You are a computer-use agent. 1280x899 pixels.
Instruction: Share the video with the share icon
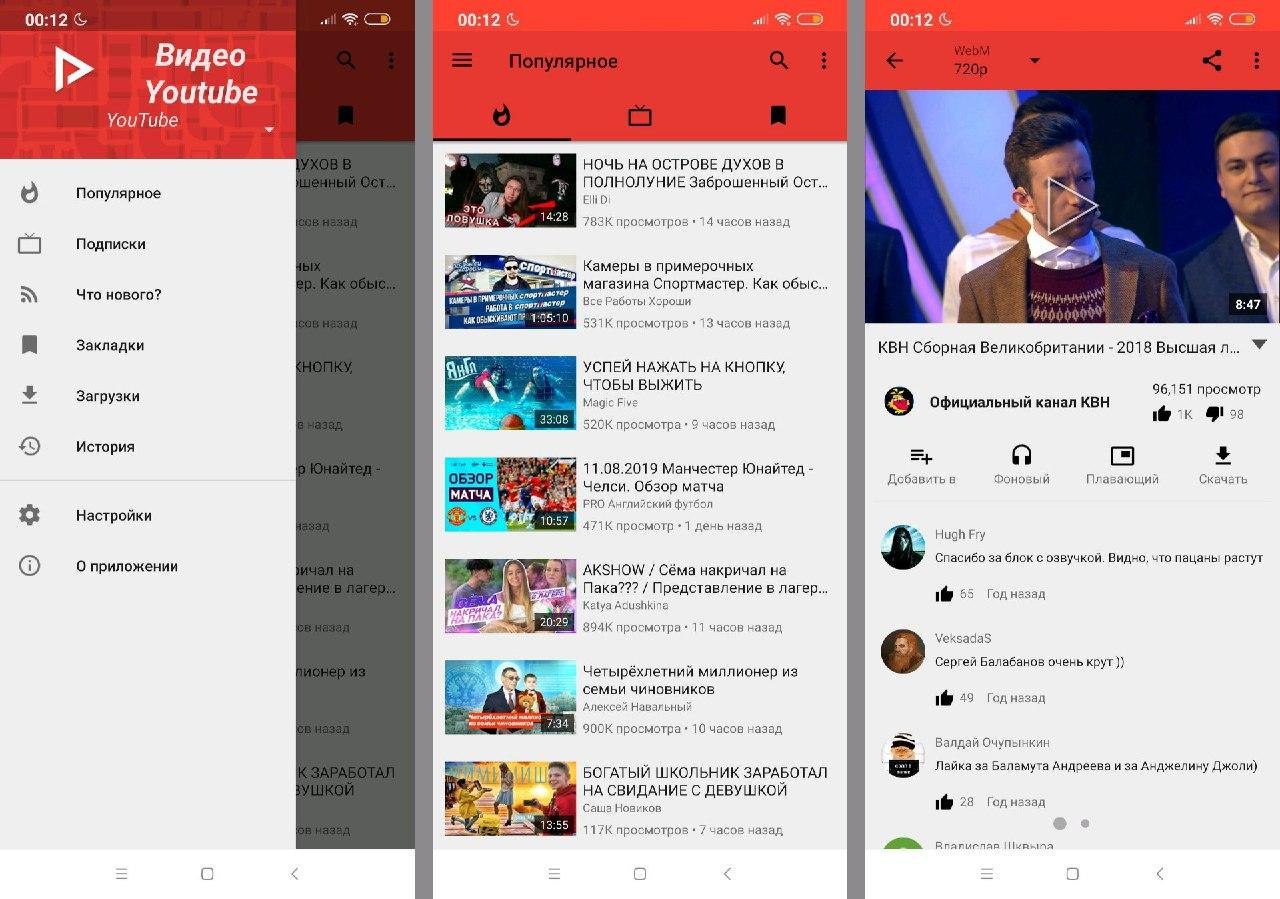pyautogui.click(x=1212, y=61)
